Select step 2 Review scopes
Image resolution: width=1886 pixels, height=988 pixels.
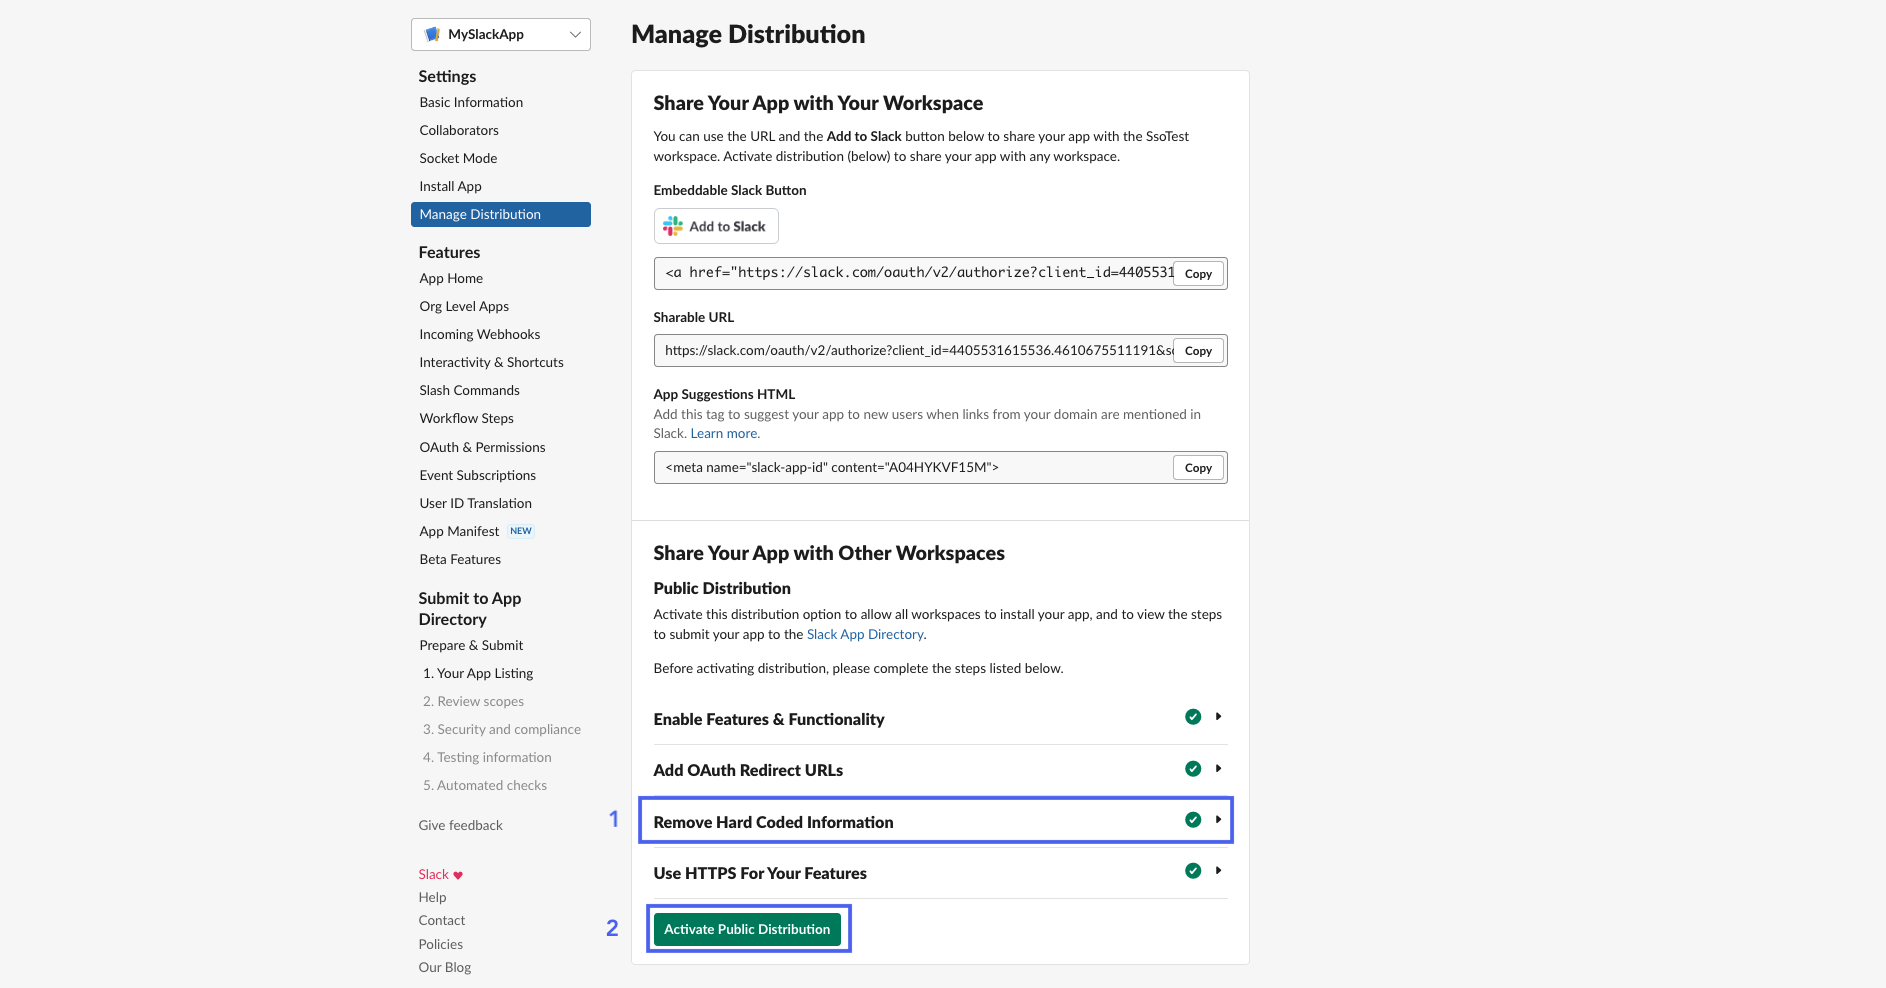click(473, 701)
